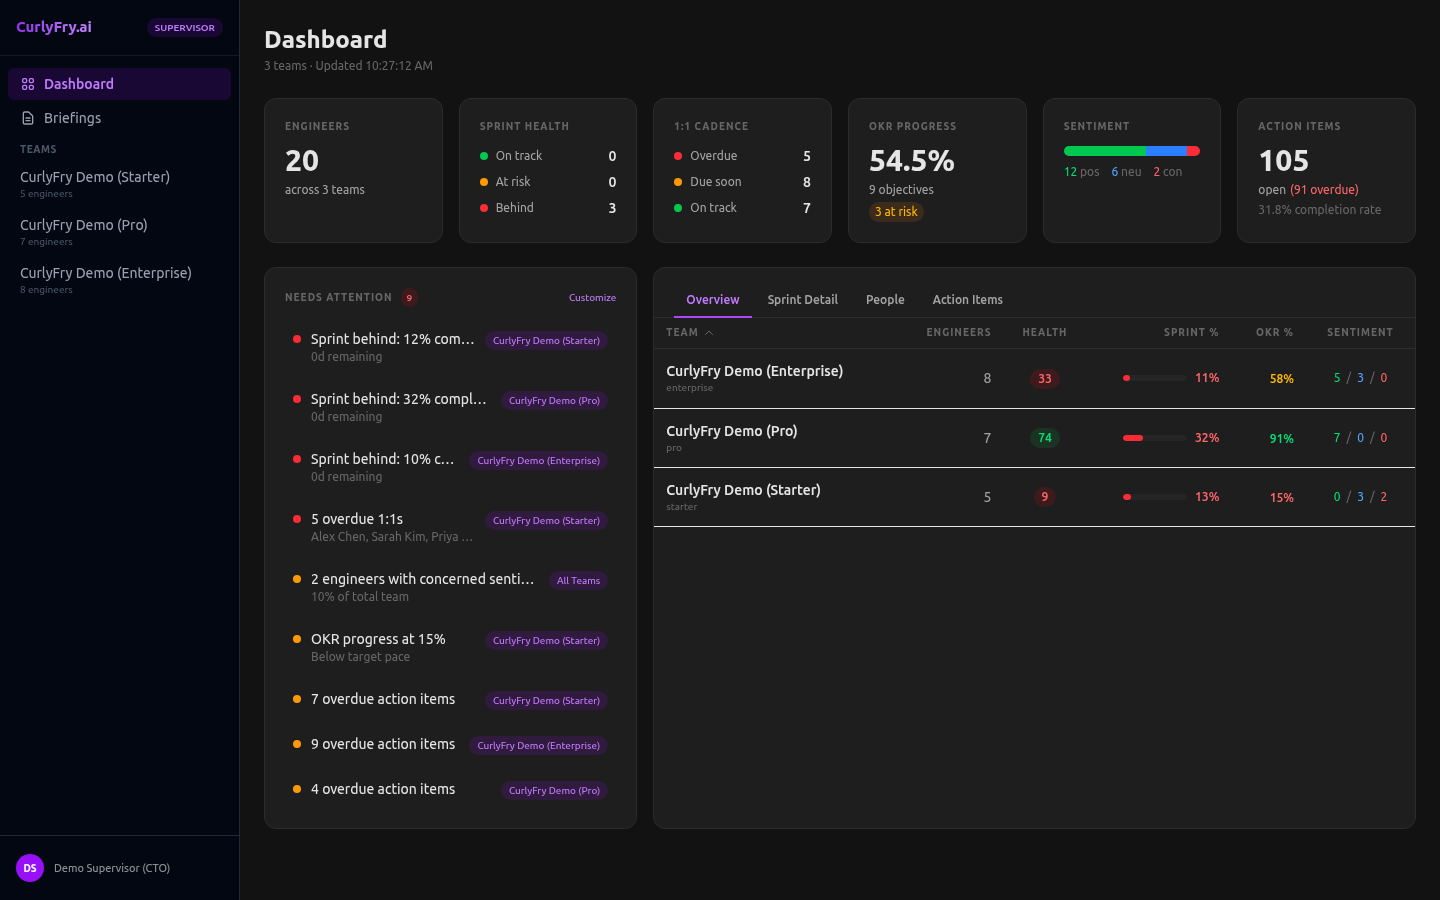1440x900 pixels.
Task: Click the Briefings document icon
Action: coord(31,118)
